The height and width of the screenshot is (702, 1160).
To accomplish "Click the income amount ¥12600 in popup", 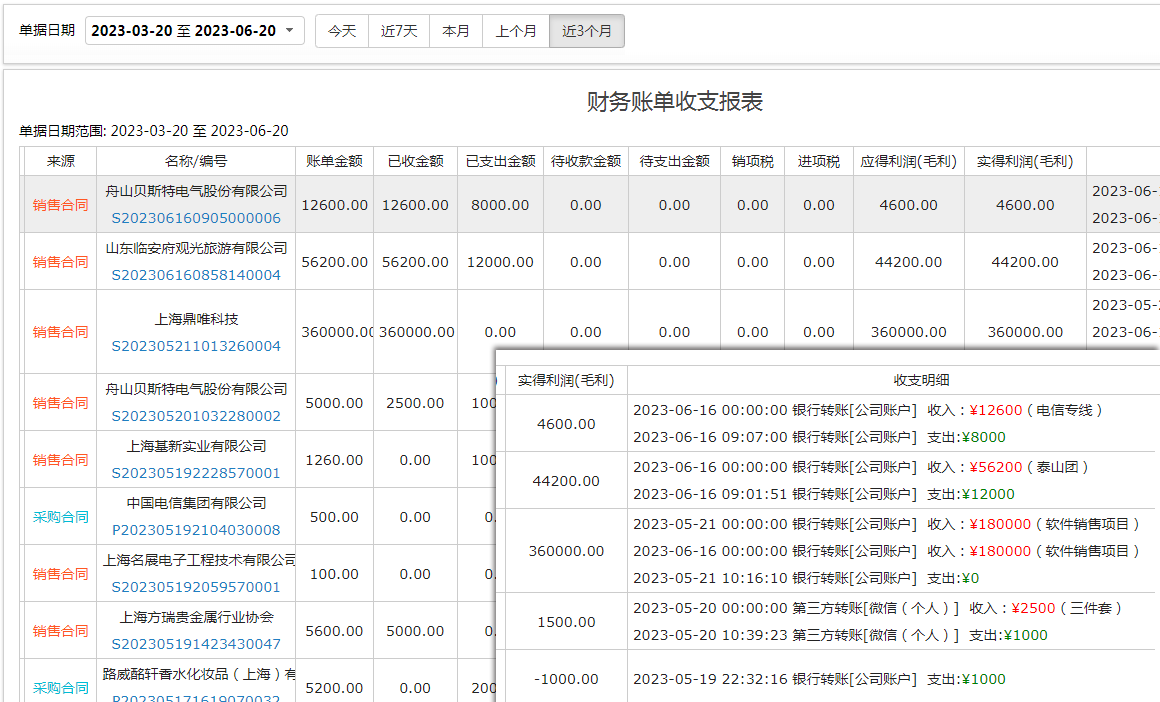I will tap(996, 411).
